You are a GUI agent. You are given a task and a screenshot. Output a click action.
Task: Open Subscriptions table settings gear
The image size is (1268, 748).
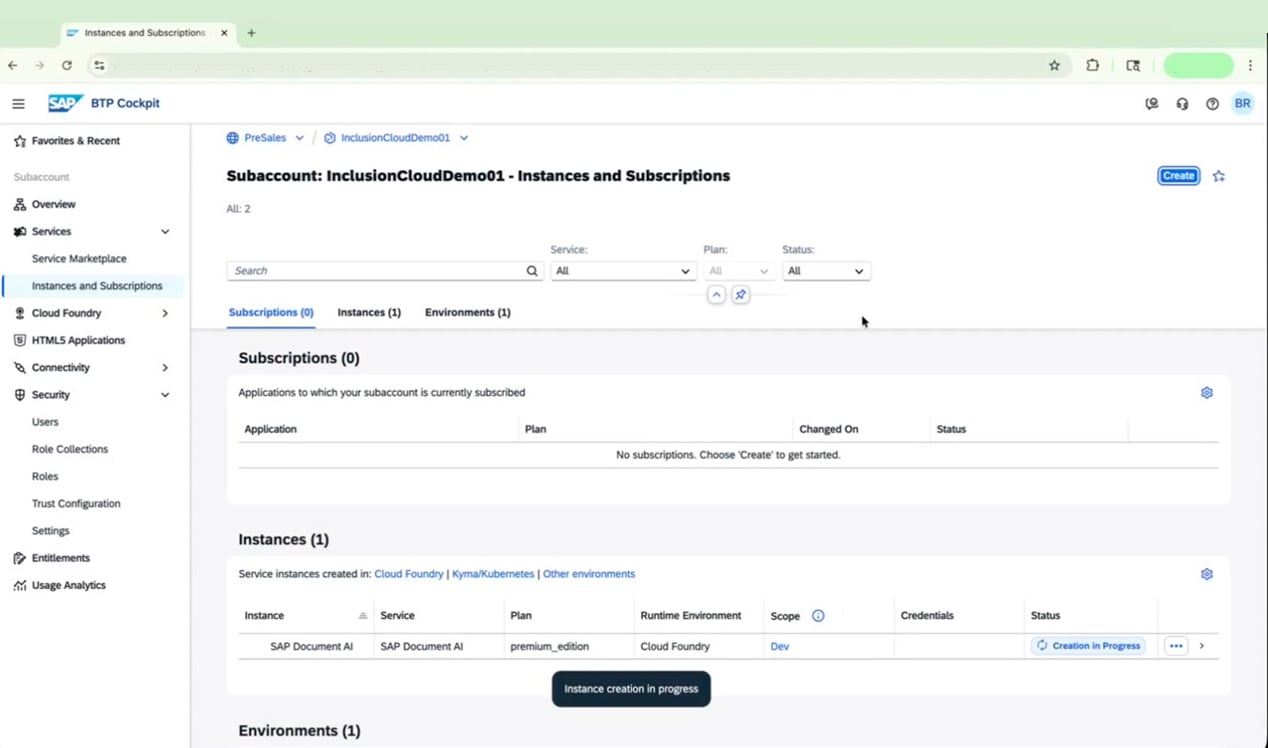point(1207,393)
